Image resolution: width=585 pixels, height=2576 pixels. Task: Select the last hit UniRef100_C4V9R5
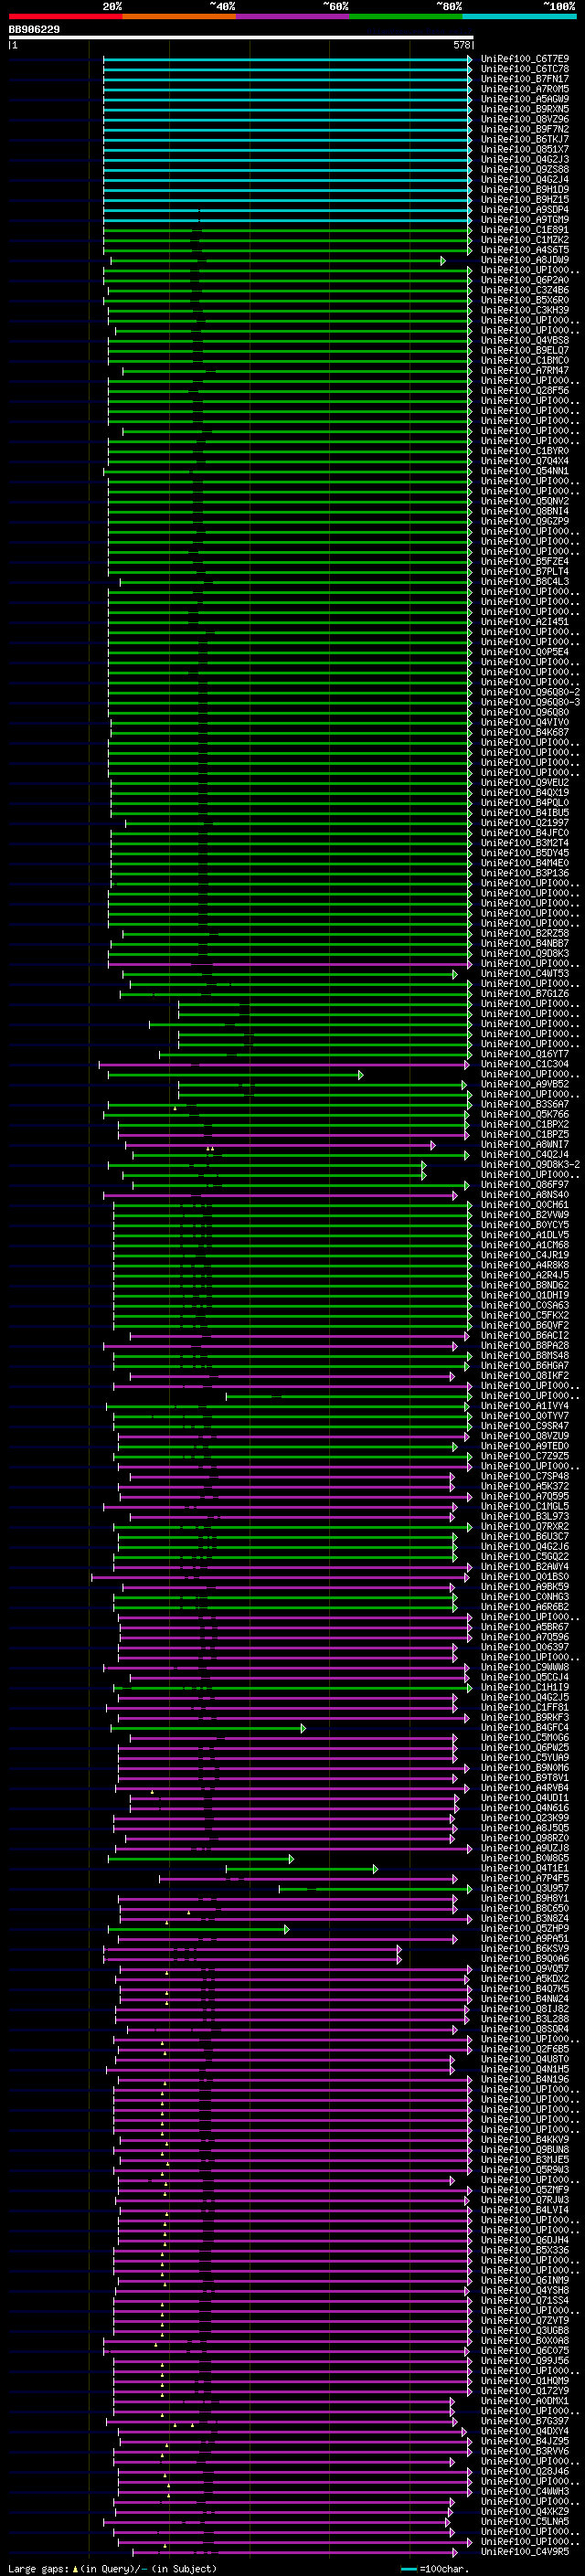(x=525, y=2551)
